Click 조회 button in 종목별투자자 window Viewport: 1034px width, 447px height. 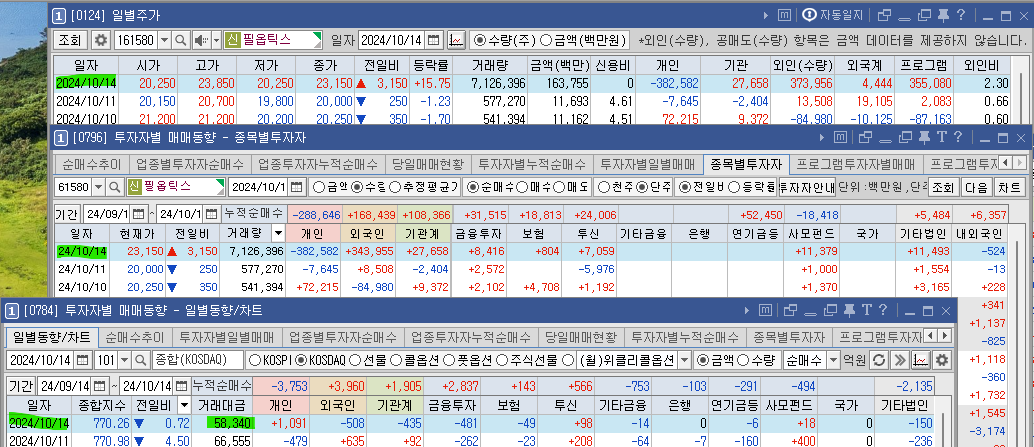pos(943,187)
